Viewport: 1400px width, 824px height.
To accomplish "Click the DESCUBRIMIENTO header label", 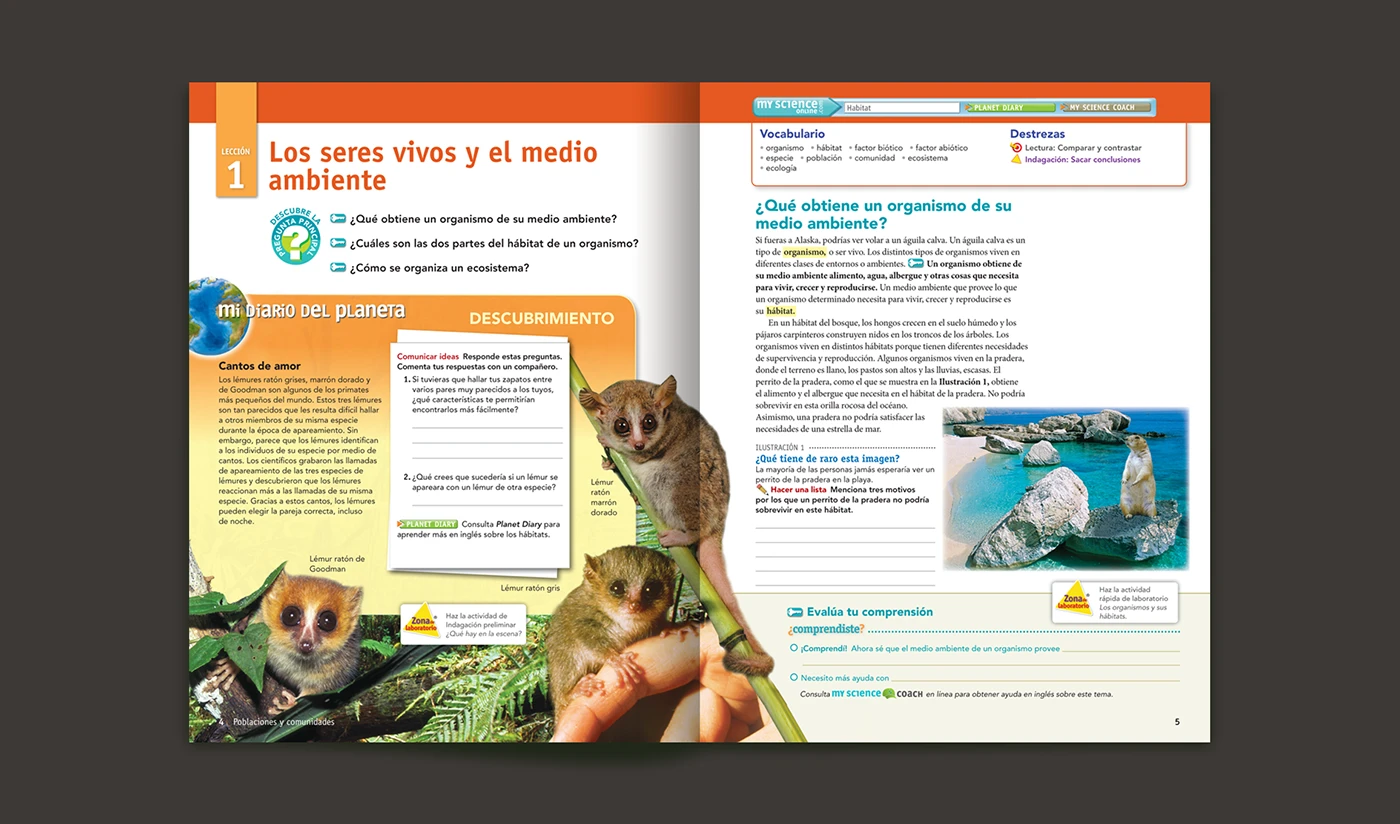I will (x=541, y=319).
